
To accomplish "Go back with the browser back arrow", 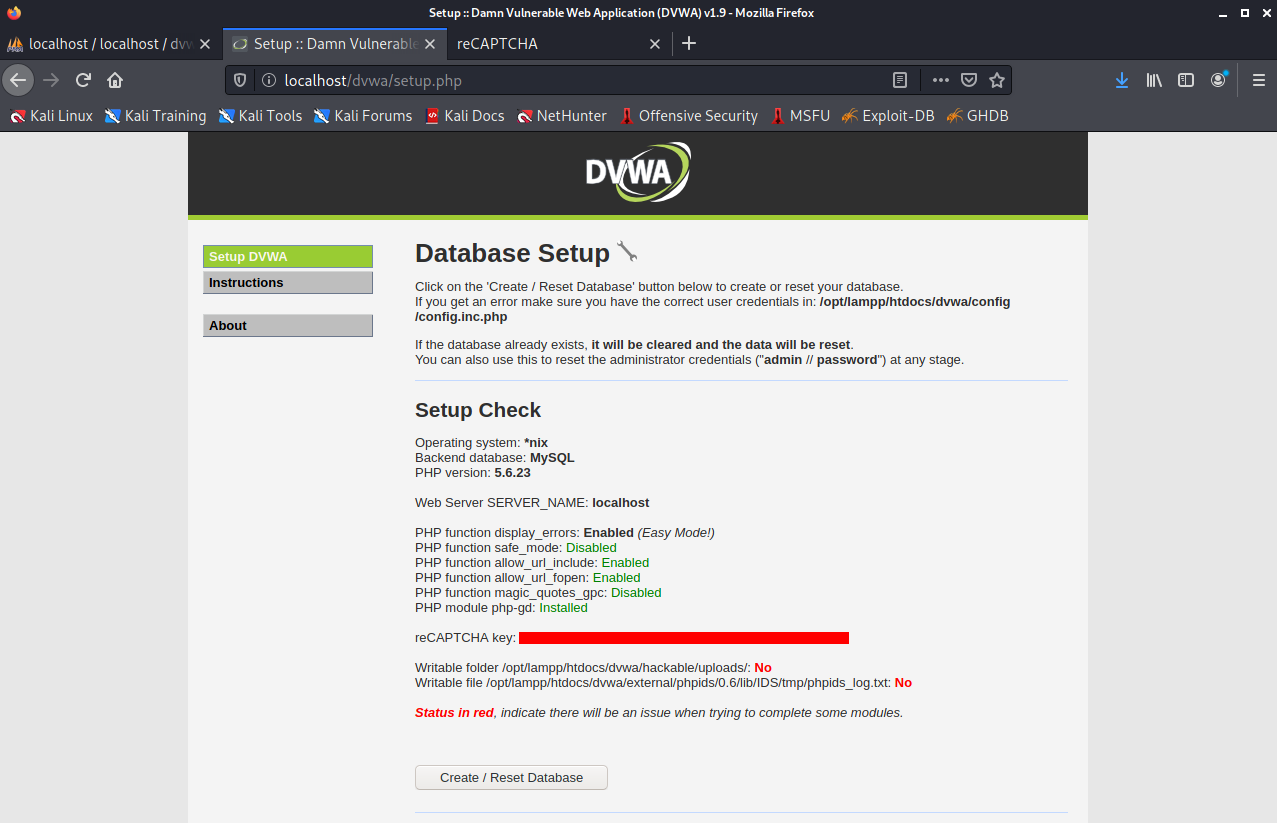I will 18,80.
